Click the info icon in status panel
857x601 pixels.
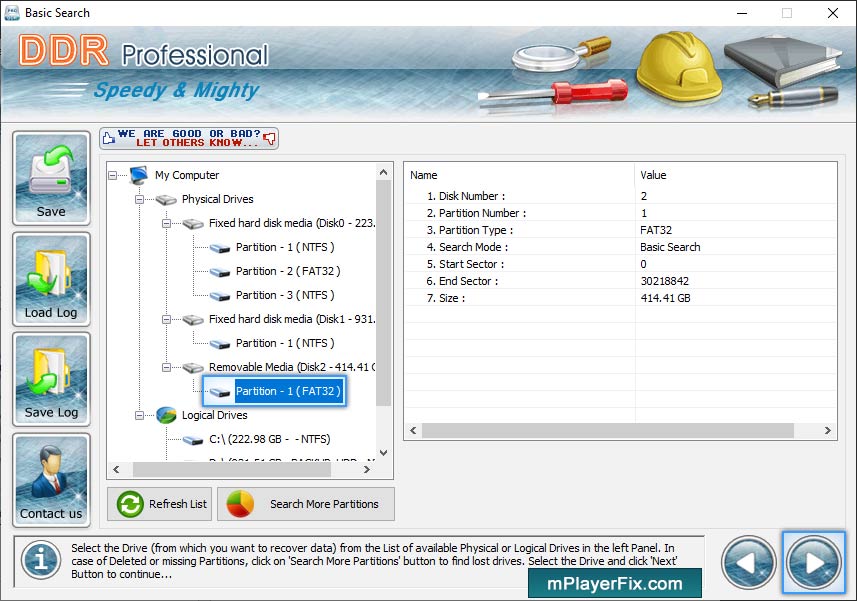pos(41,561)
